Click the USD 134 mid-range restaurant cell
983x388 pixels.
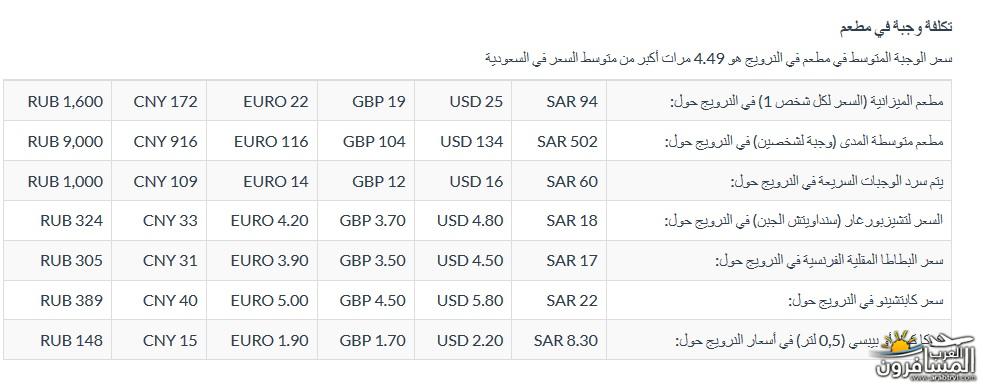click(x=463, y=141)
